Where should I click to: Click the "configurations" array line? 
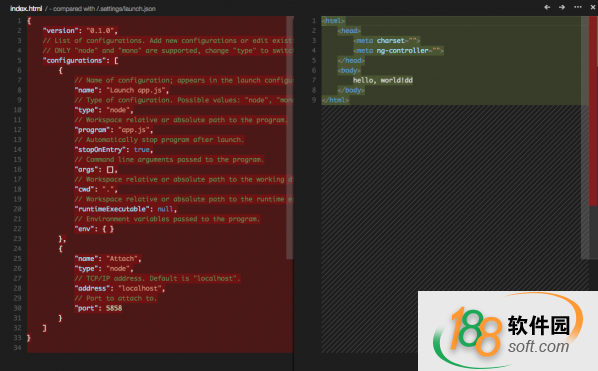click(80, 60)
